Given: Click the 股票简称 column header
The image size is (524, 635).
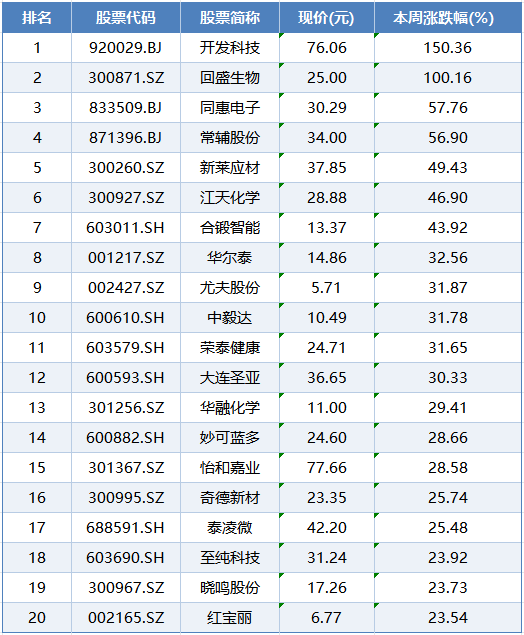Looking at the screenshot, I should coord(230,17).
